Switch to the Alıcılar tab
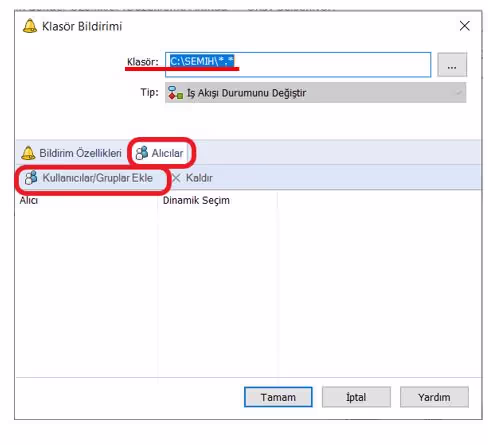 [161, 153]
